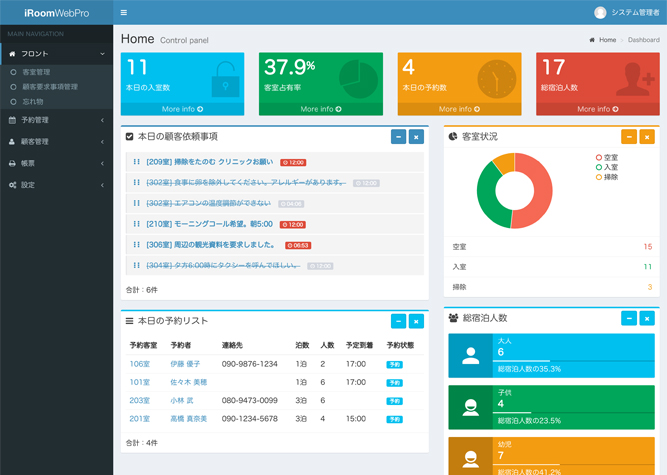Open More info on 本日の予約数 card

click(459, 109)
